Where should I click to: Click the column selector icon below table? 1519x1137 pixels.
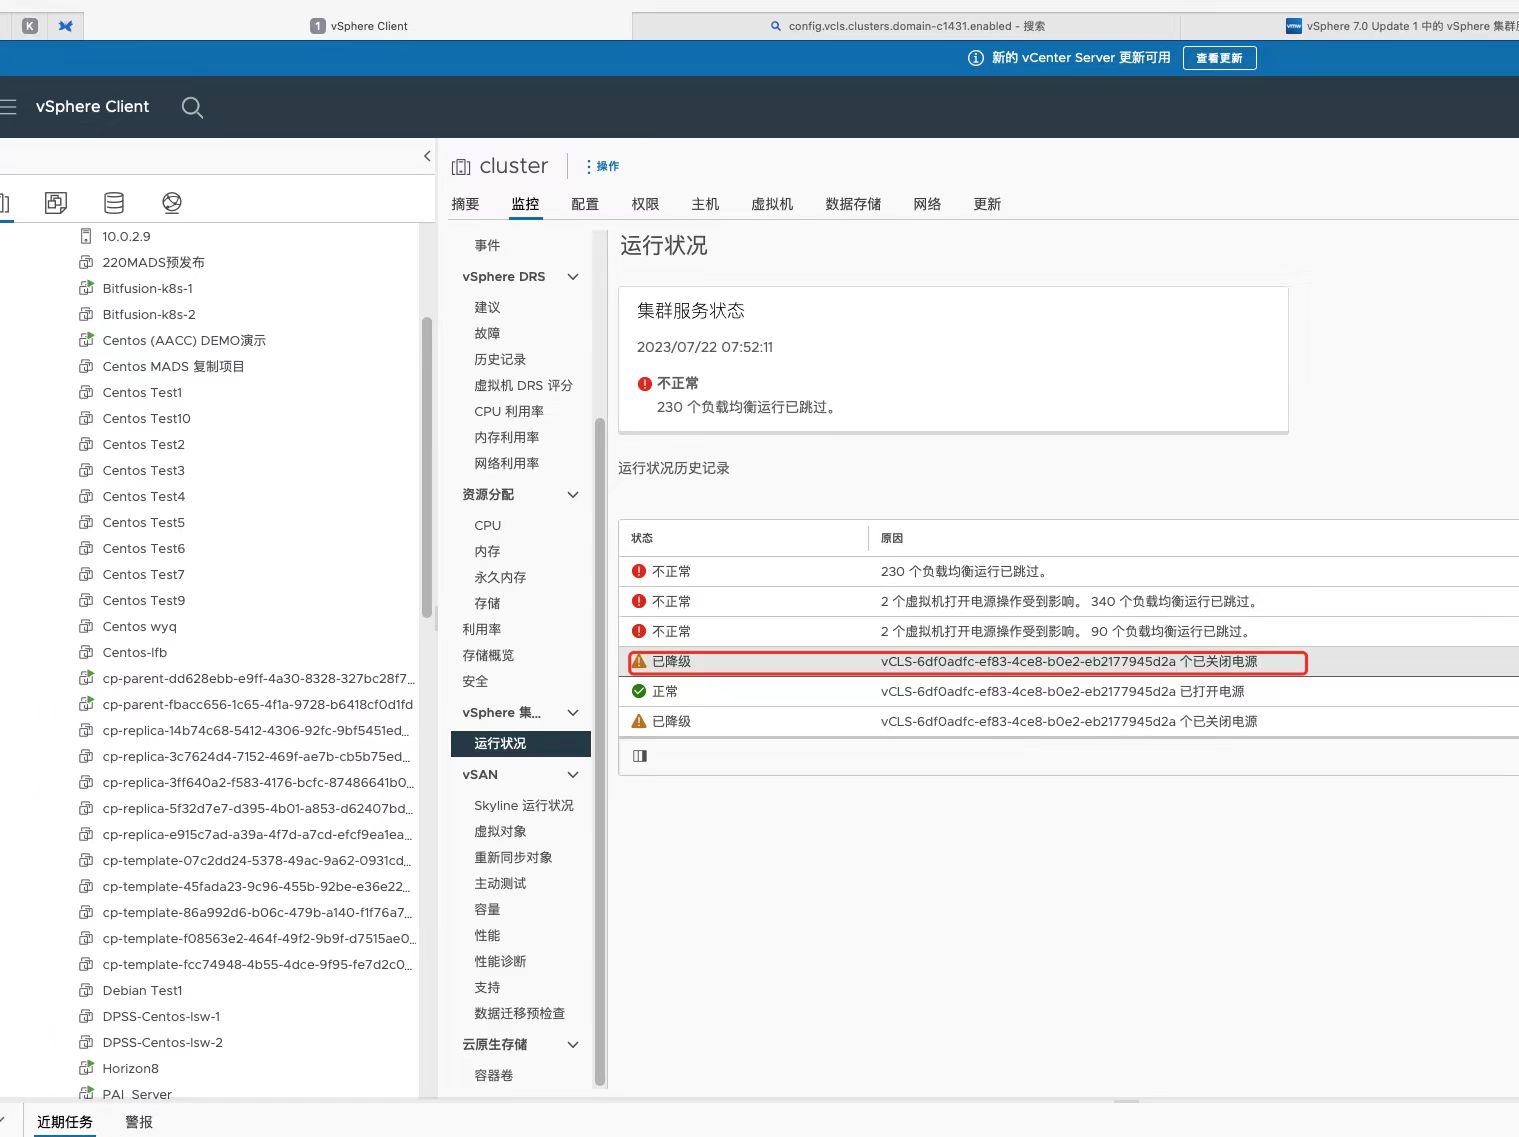[640, 756]
